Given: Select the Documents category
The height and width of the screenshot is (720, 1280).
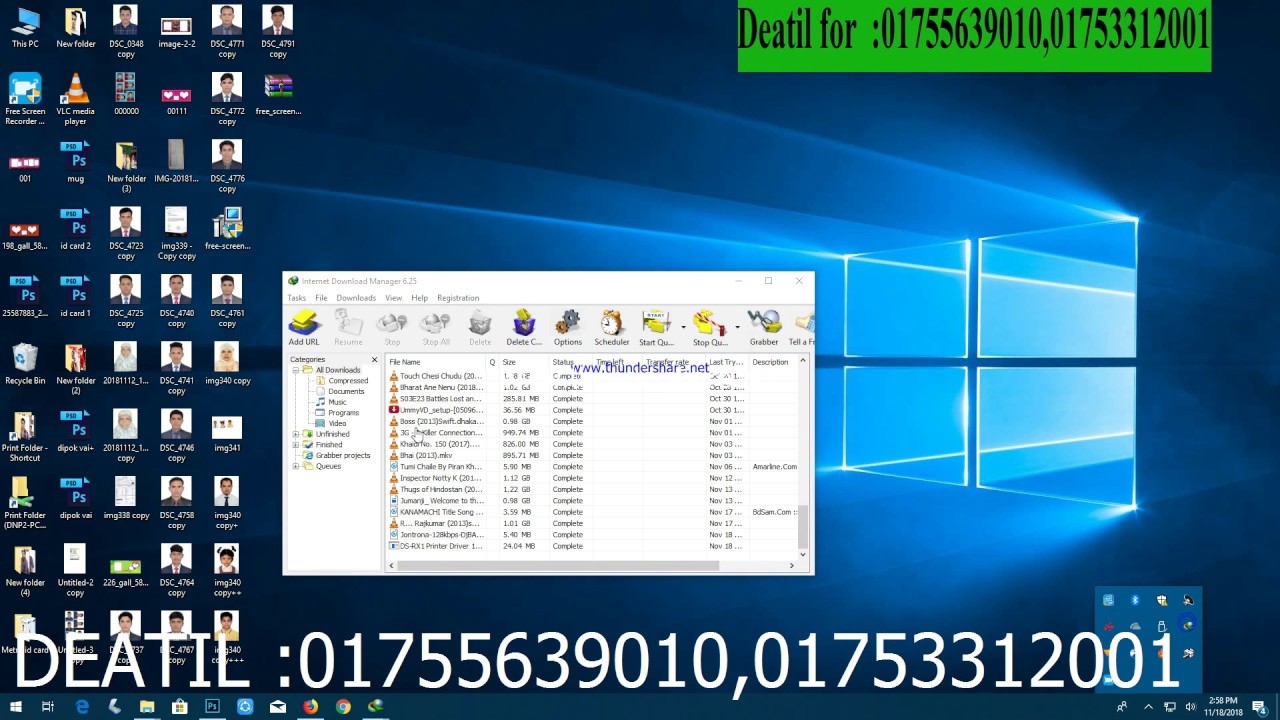Looking at the screenshot, I should pyautogui.click(x=346, y=391).
